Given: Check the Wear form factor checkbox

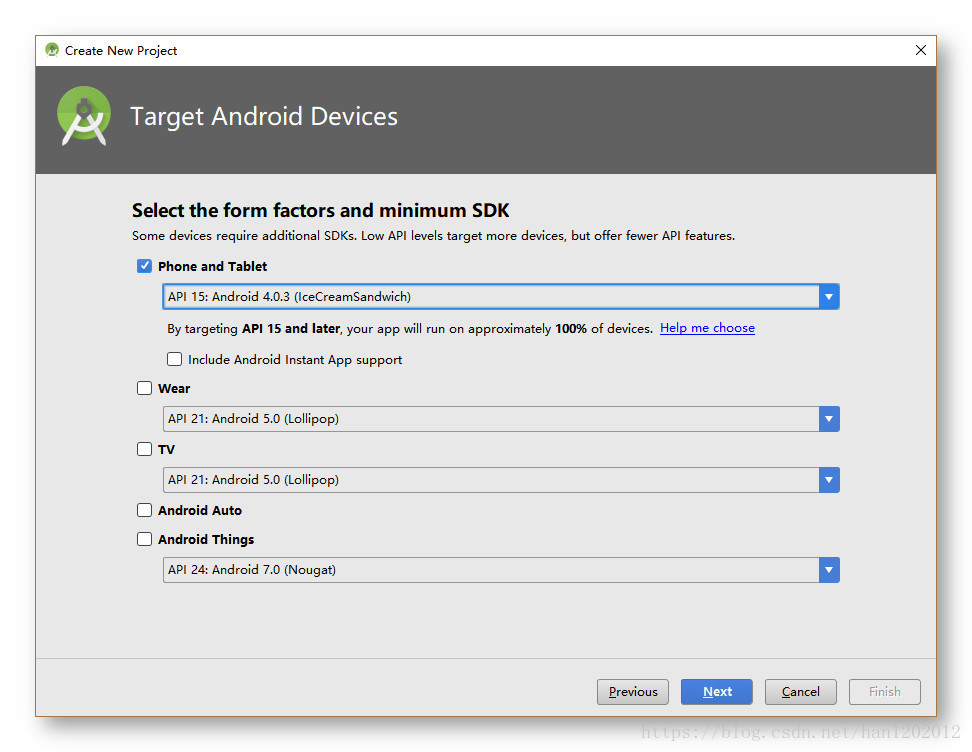Looking at the screenshot, I should pos(144,388).
